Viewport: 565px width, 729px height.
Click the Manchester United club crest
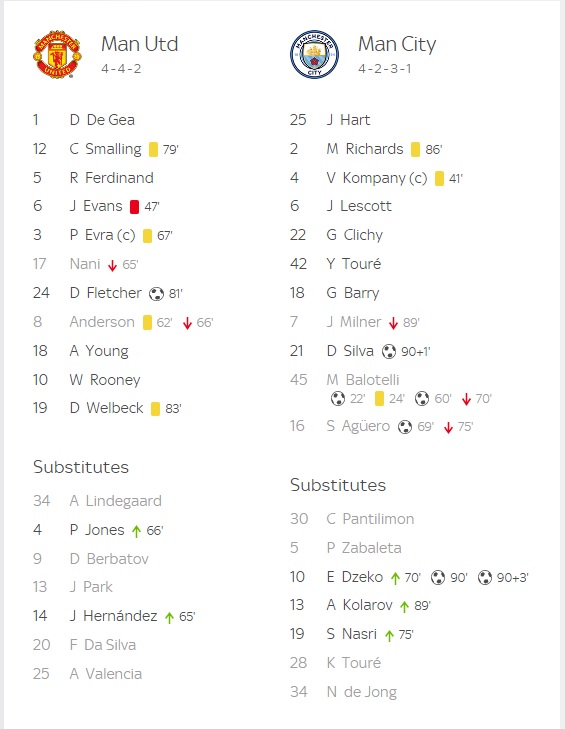[57, 54]
